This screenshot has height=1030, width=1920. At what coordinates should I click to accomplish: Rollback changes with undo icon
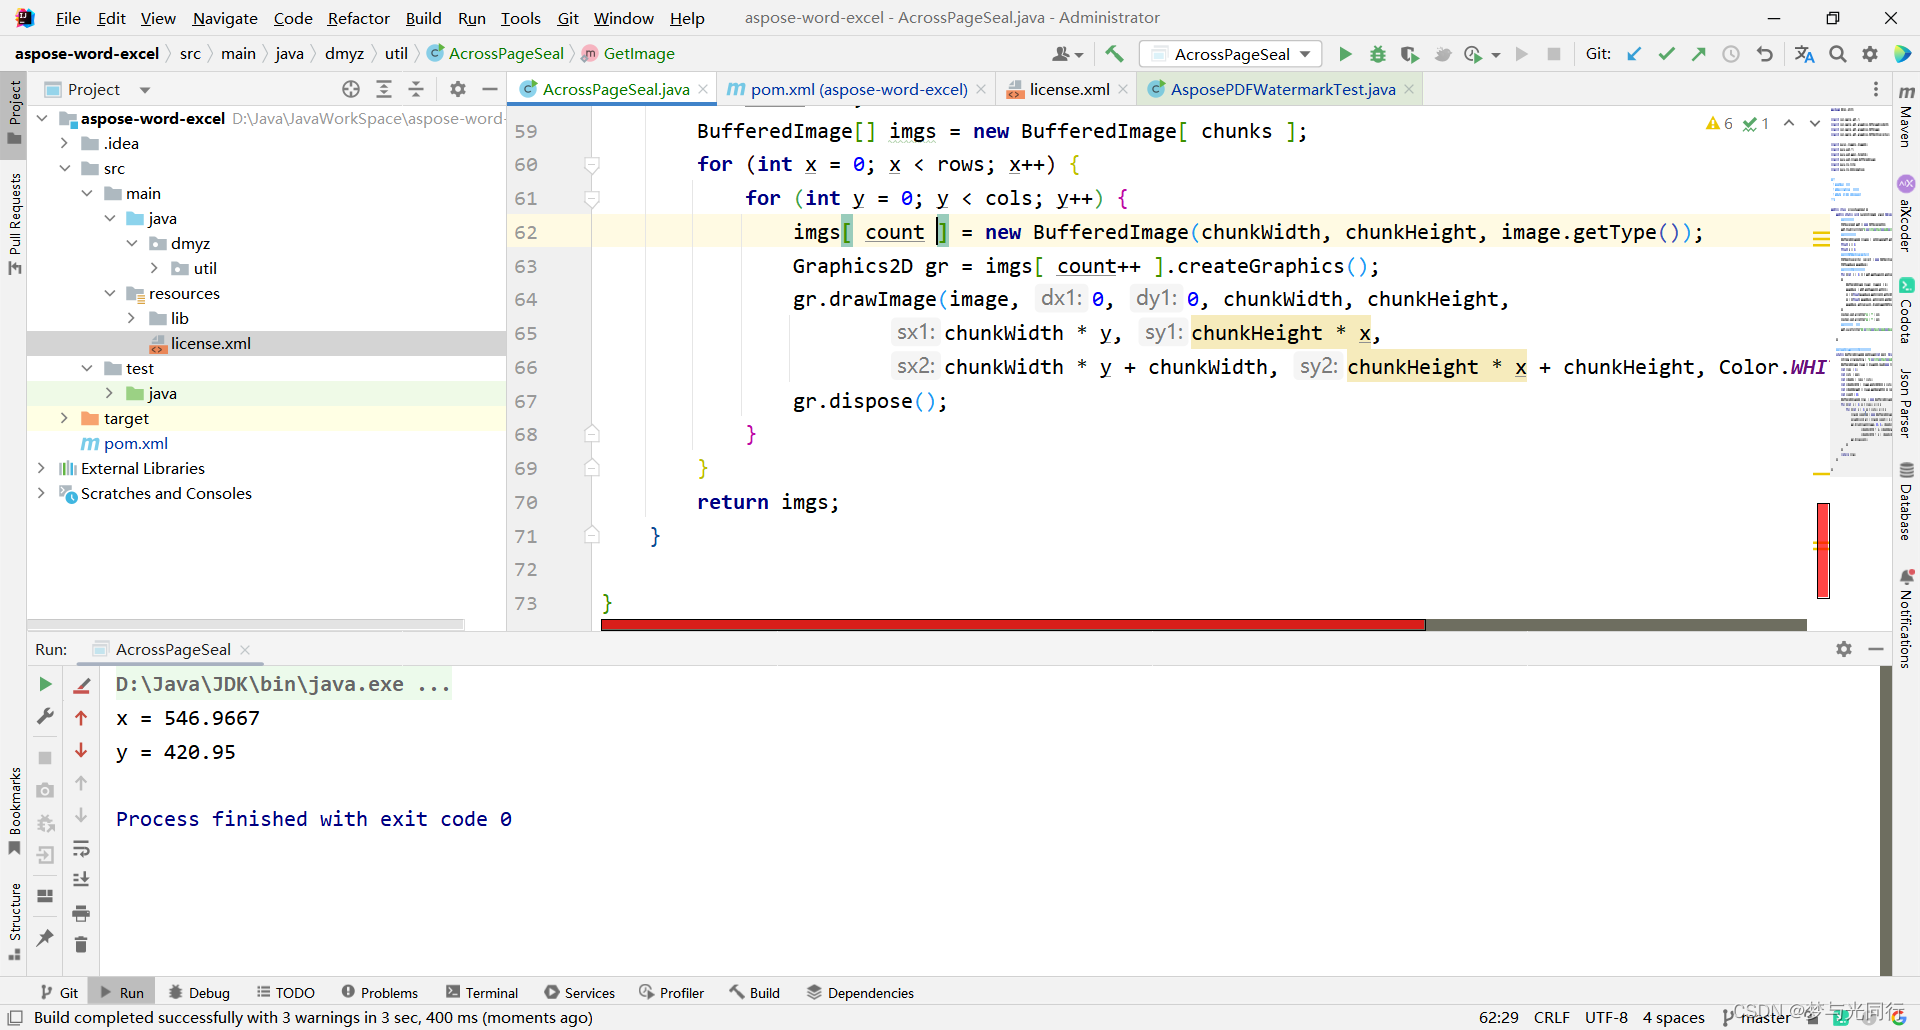tap(1764, 54)
